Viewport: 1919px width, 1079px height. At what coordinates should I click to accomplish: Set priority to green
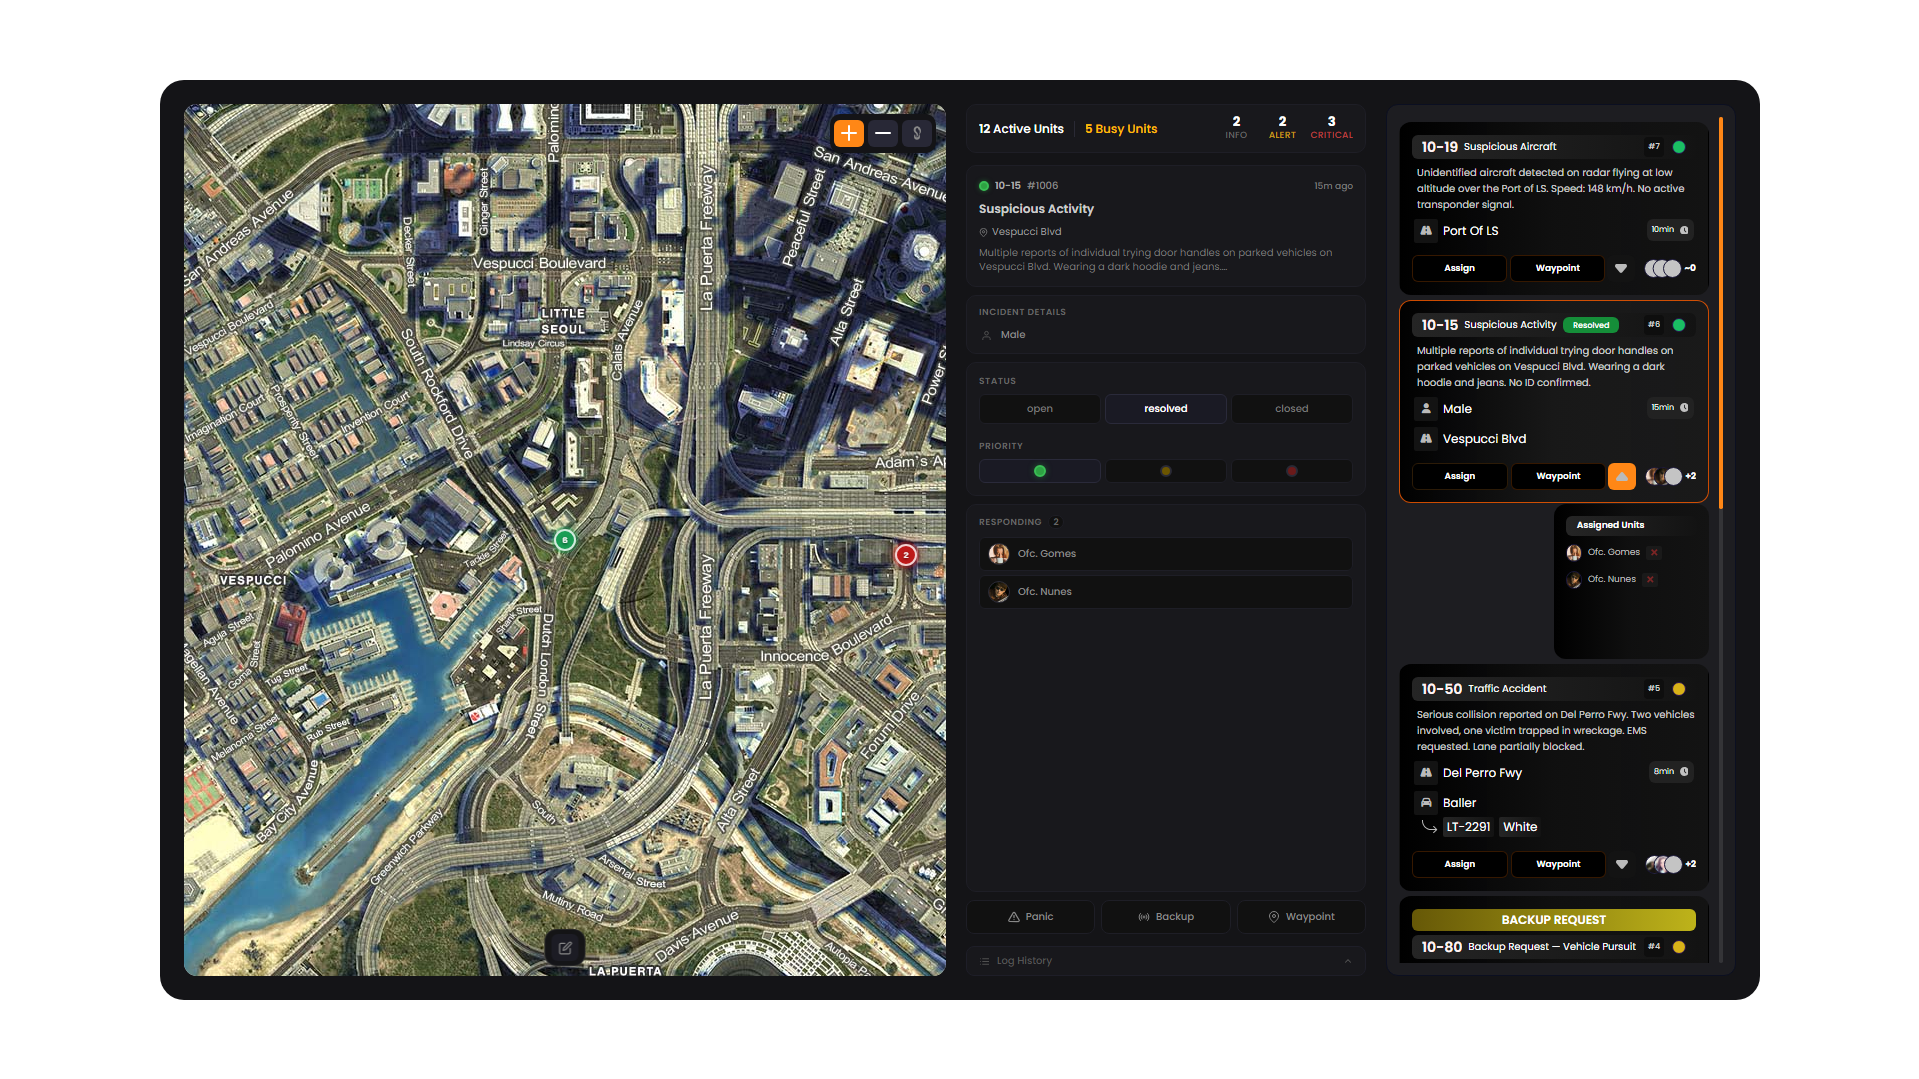1040,471
